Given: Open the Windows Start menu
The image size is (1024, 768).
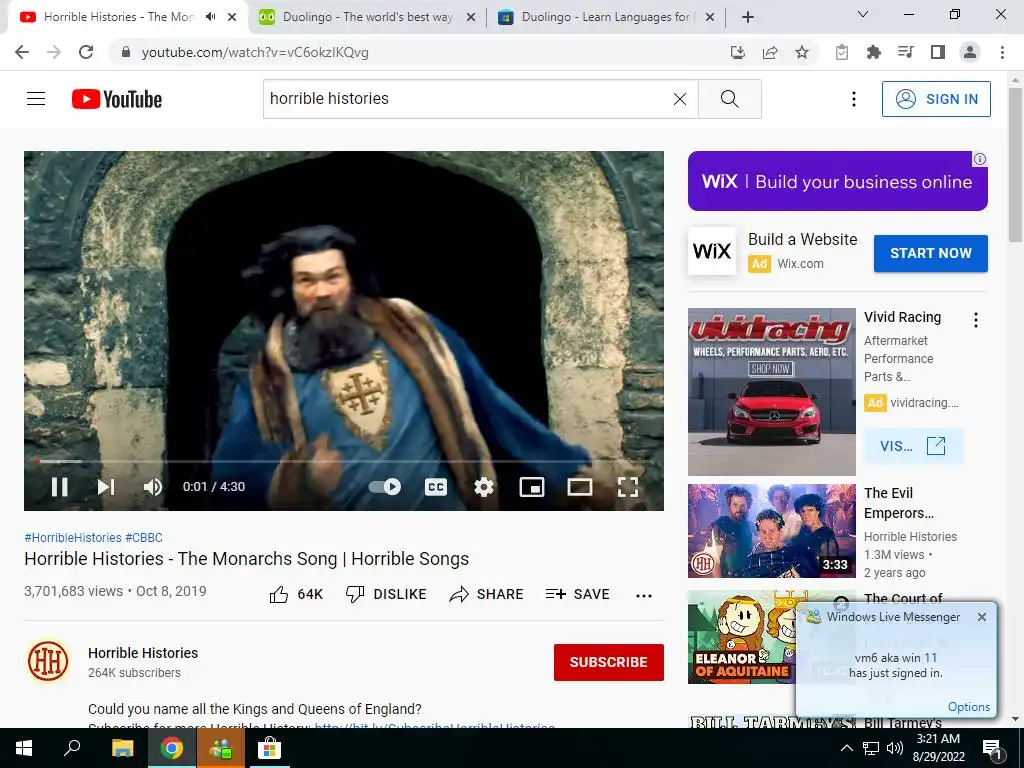Looking at the screenshot, I should (x=24, y=748).
